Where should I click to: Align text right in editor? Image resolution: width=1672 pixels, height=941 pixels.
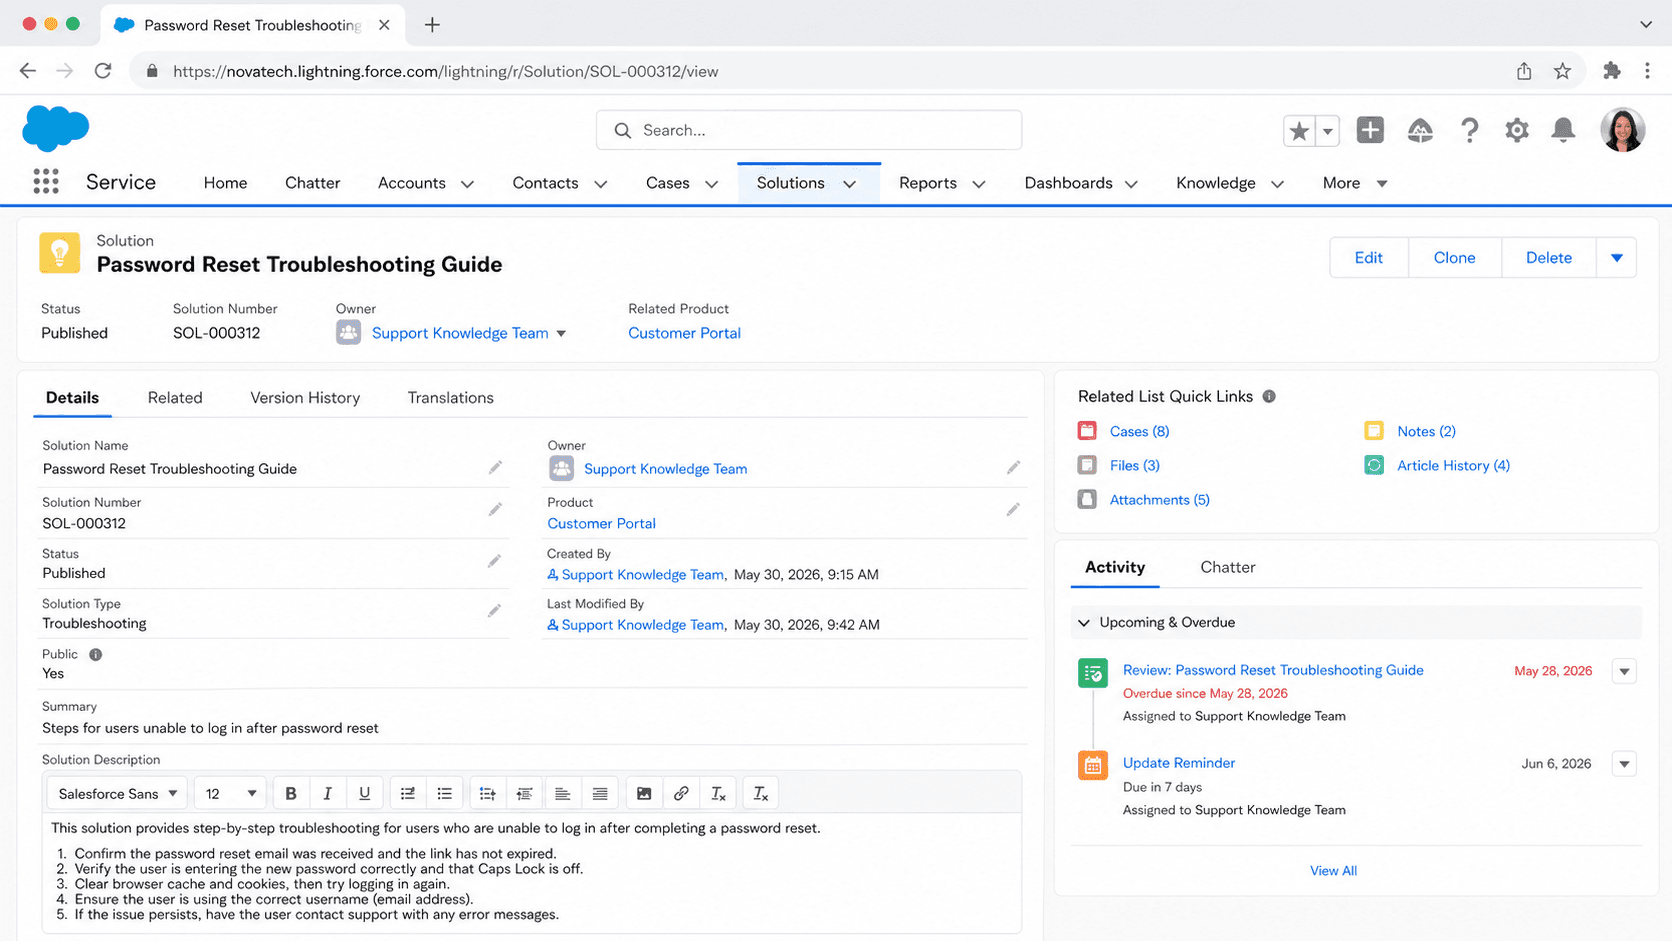[600, 793]
